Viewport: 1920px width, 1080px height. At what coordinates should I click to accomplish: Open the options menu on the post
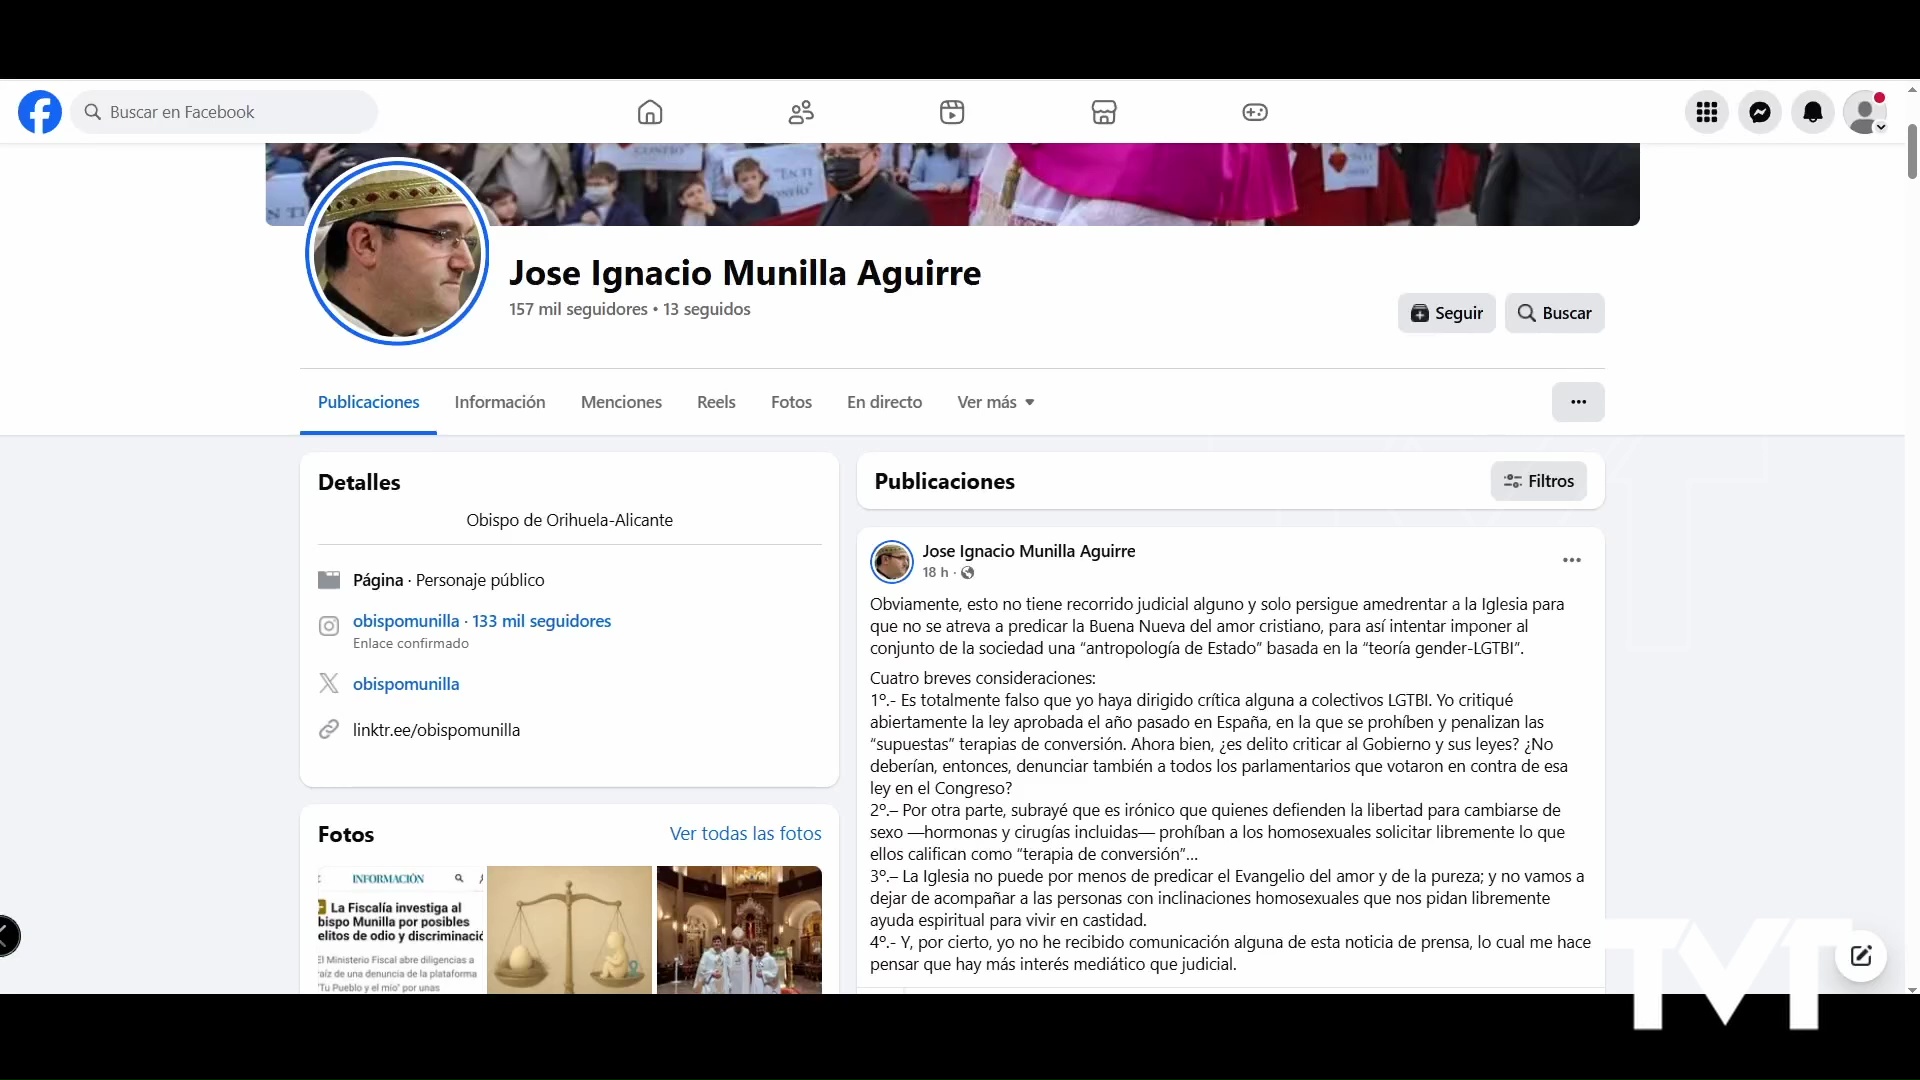pyautogui.click(x=1570, y=559)
